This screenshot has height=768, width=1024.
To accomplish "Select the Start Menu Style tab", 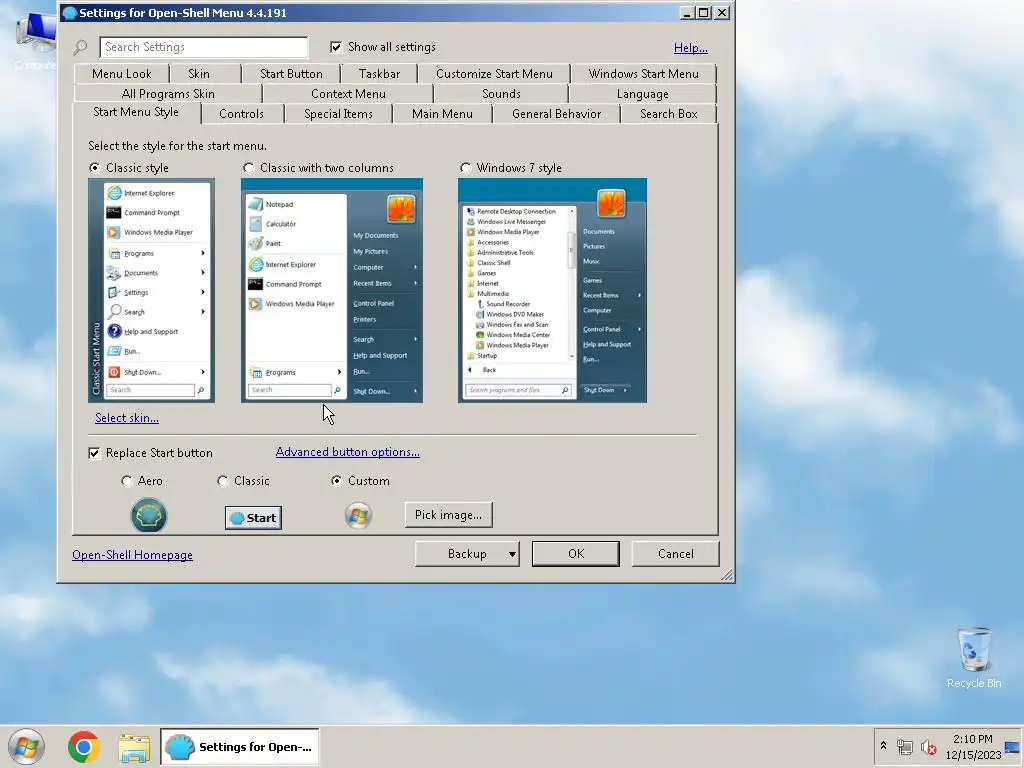I will tap(136, 112).
